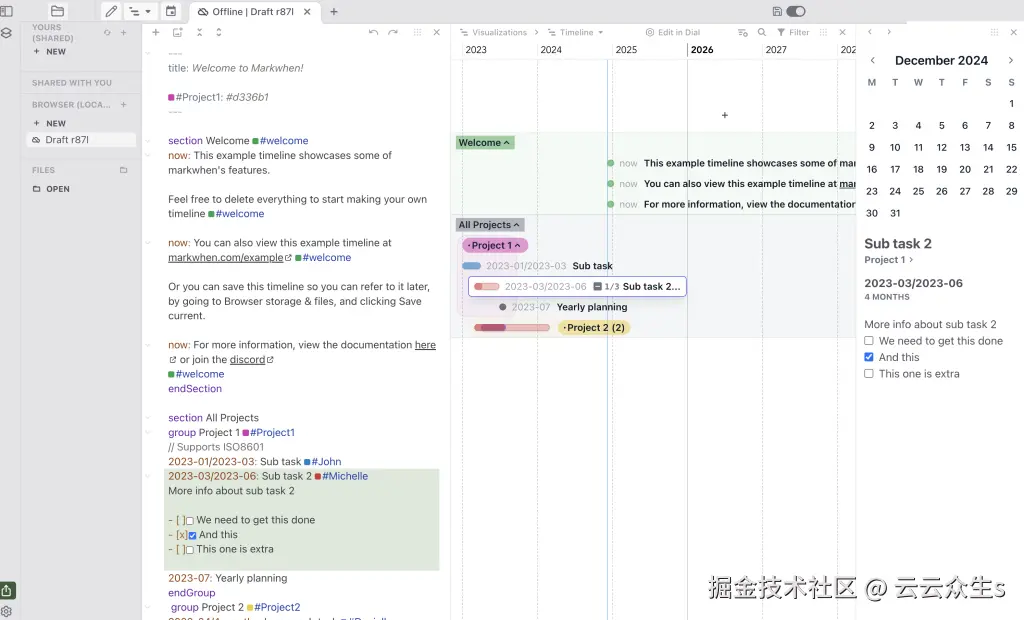This screenshot has width=1024, height=620.
Task: Open the file browser folder icon
Action: coord(57,11)
